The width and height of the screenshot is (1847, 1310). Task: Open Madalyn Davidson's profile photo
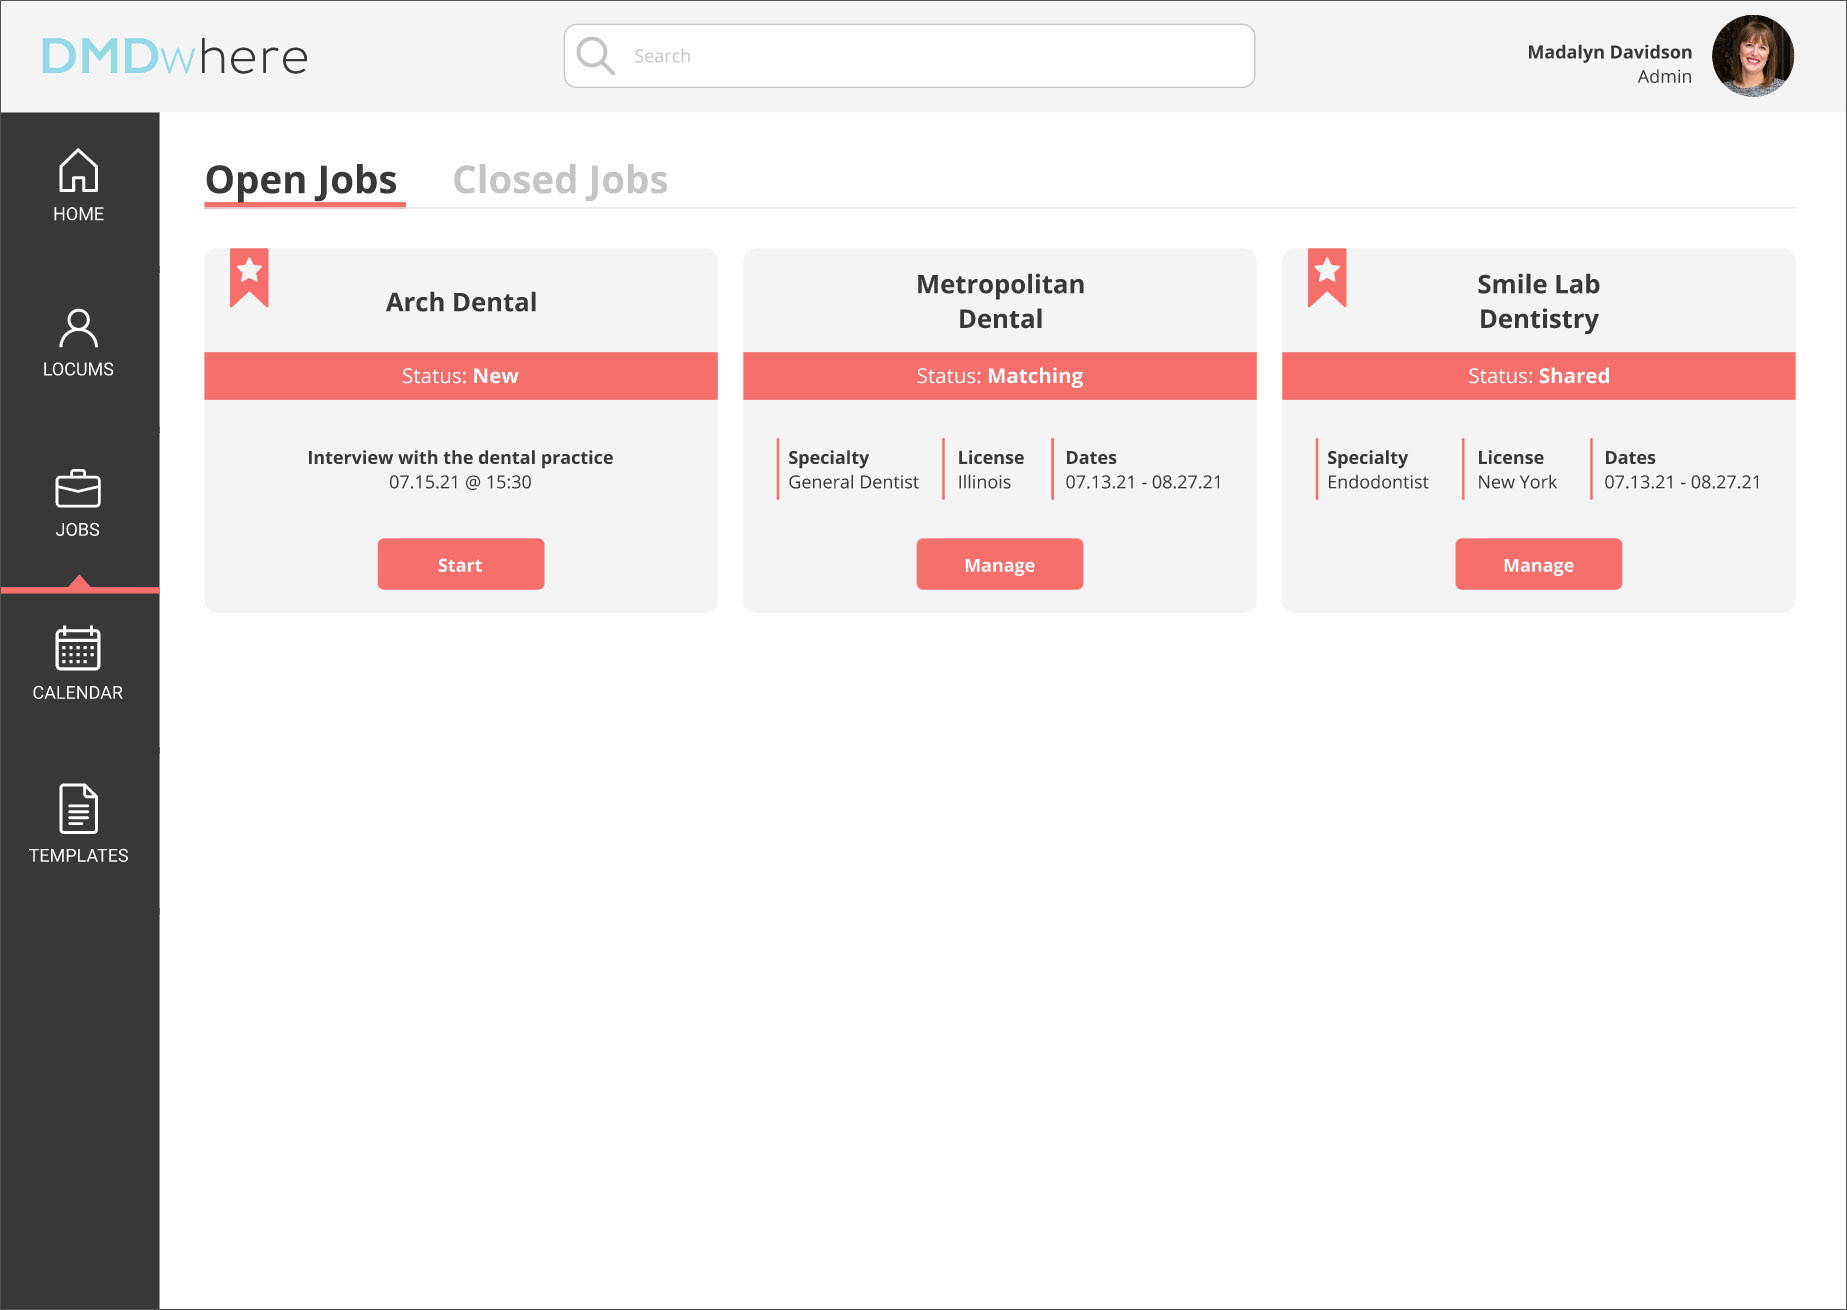(x=1752, y=56)
